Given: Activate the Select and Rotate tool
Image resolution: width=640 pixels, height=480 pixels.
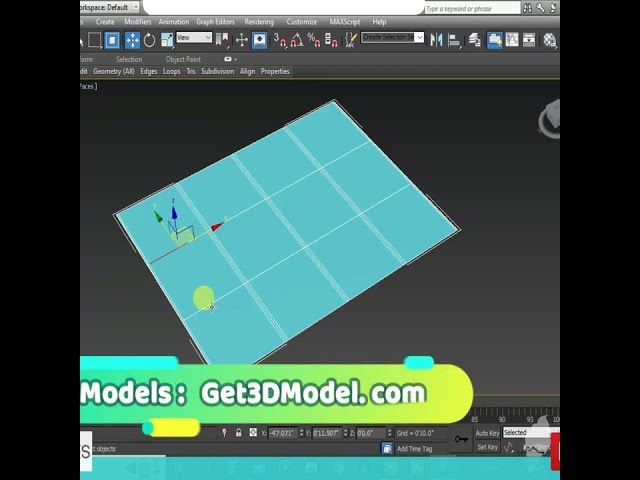Looking at the screenshot, I should [x=149, y=40].
